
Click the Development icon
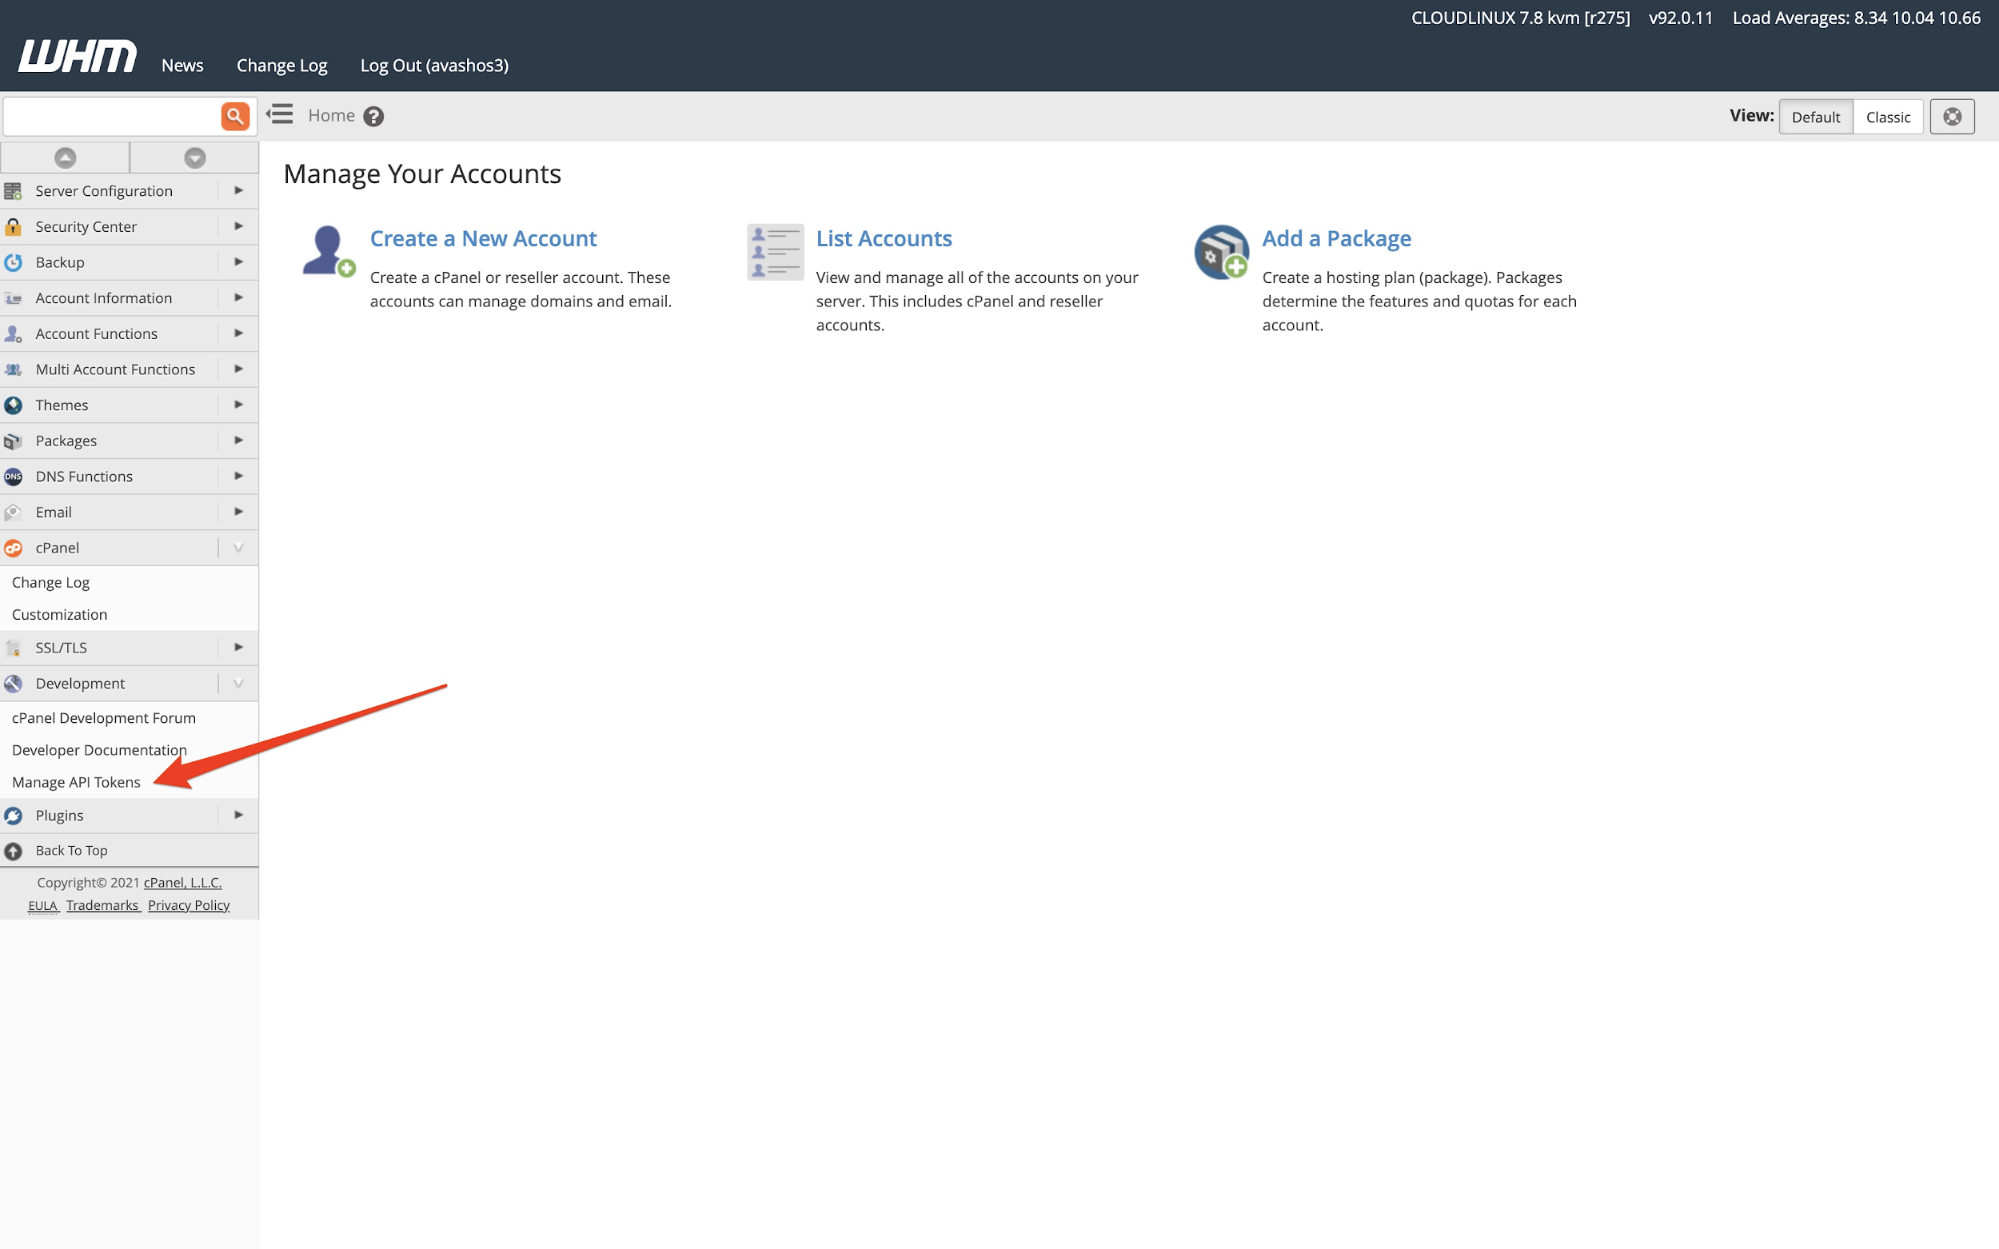tap(13, 684)
